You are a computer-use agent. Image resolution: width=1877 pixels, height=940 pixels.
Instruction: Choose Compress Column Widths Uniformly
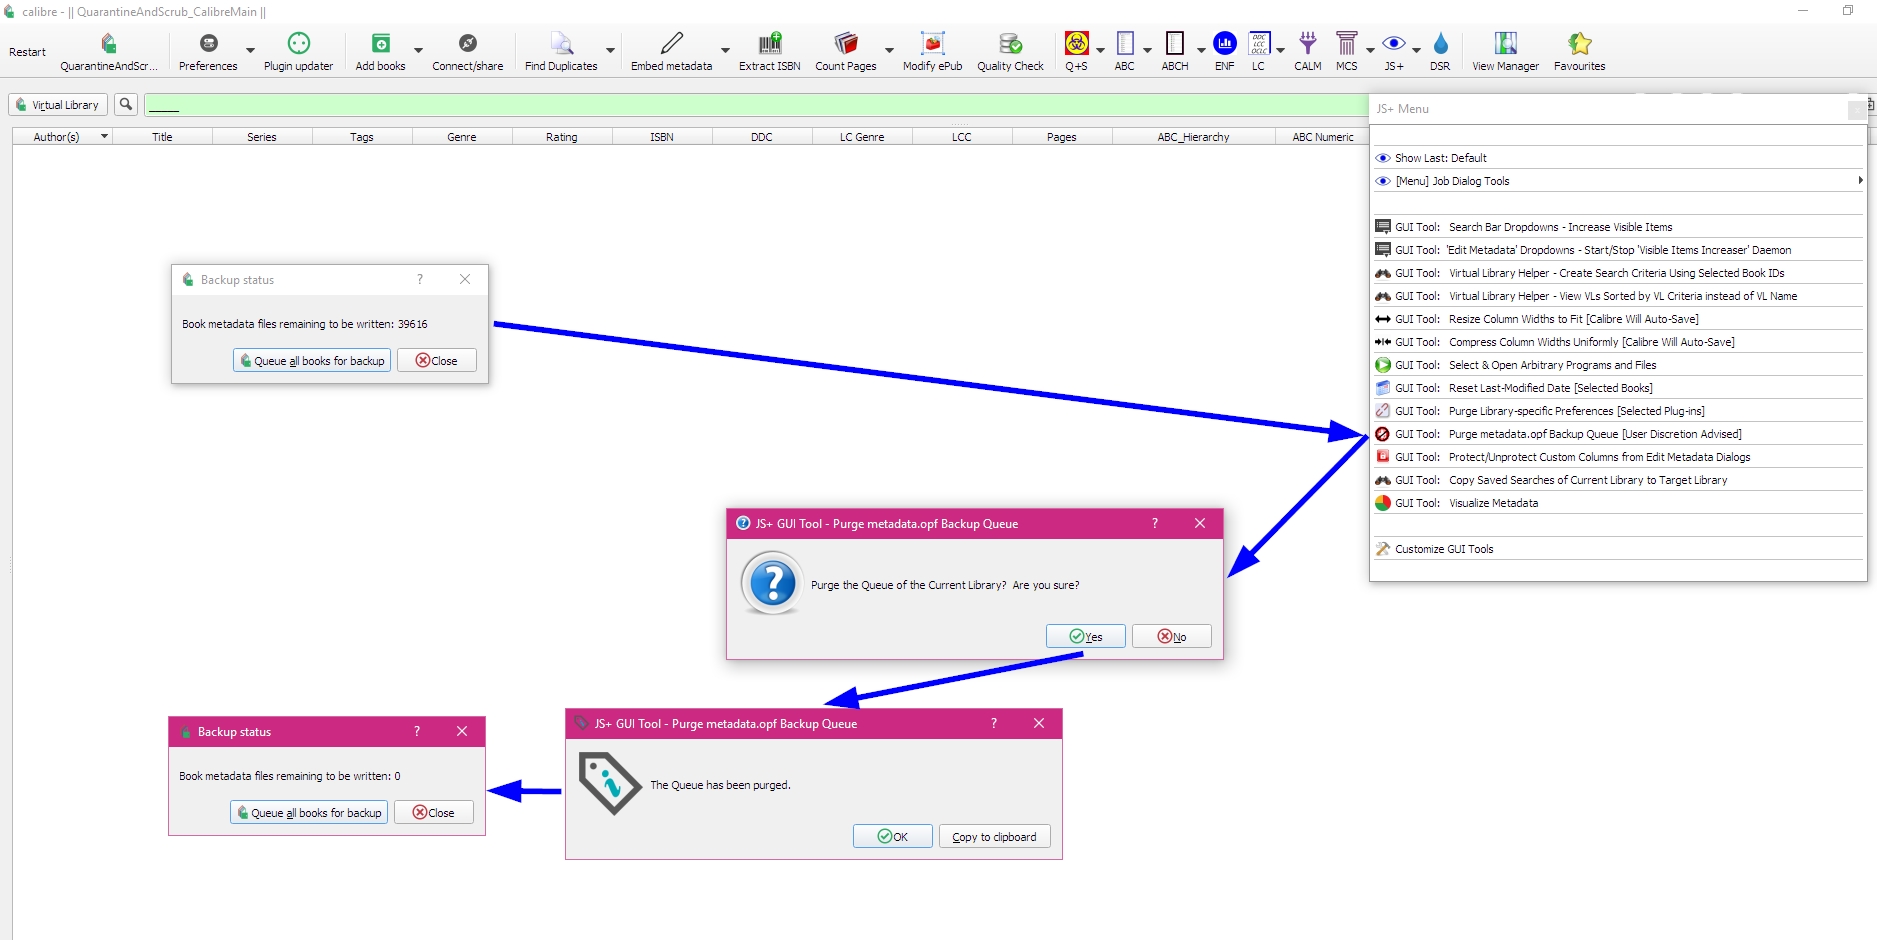click(1618, 342)
